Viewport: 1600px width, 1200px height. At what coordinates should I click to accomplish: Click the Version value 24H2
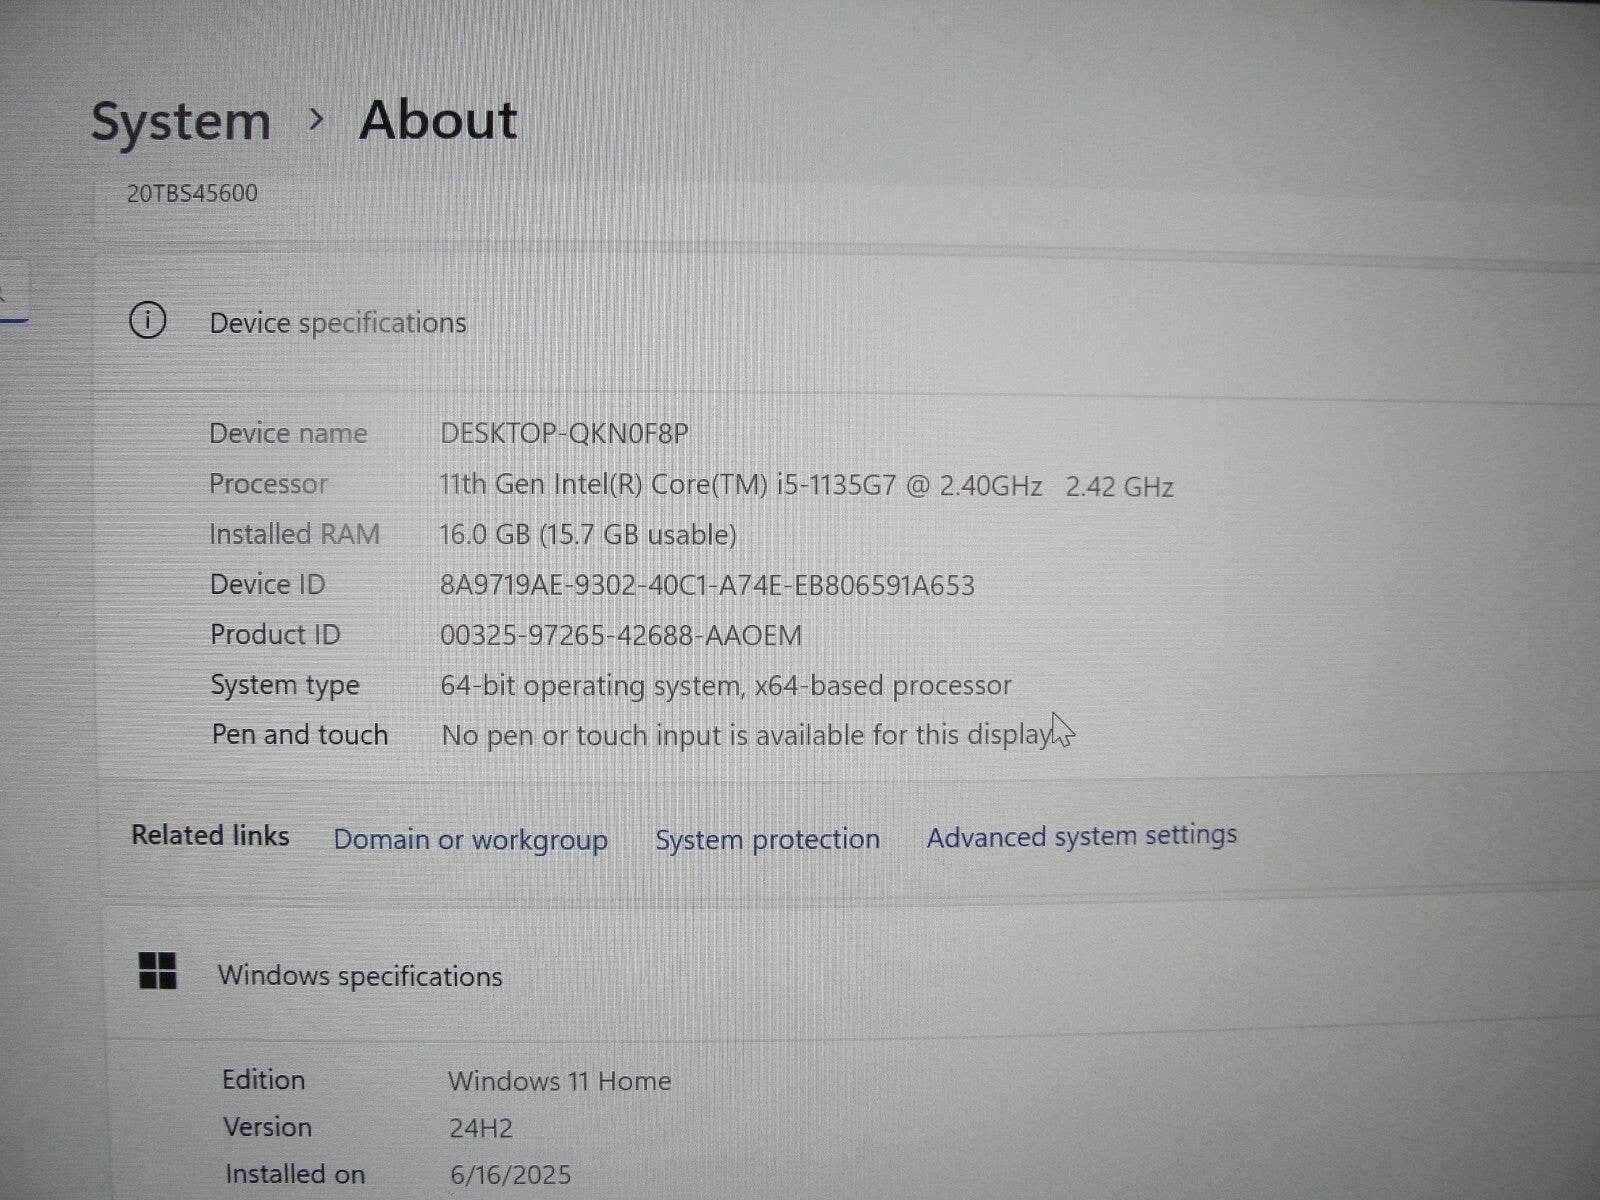[x=480, y=1127]
